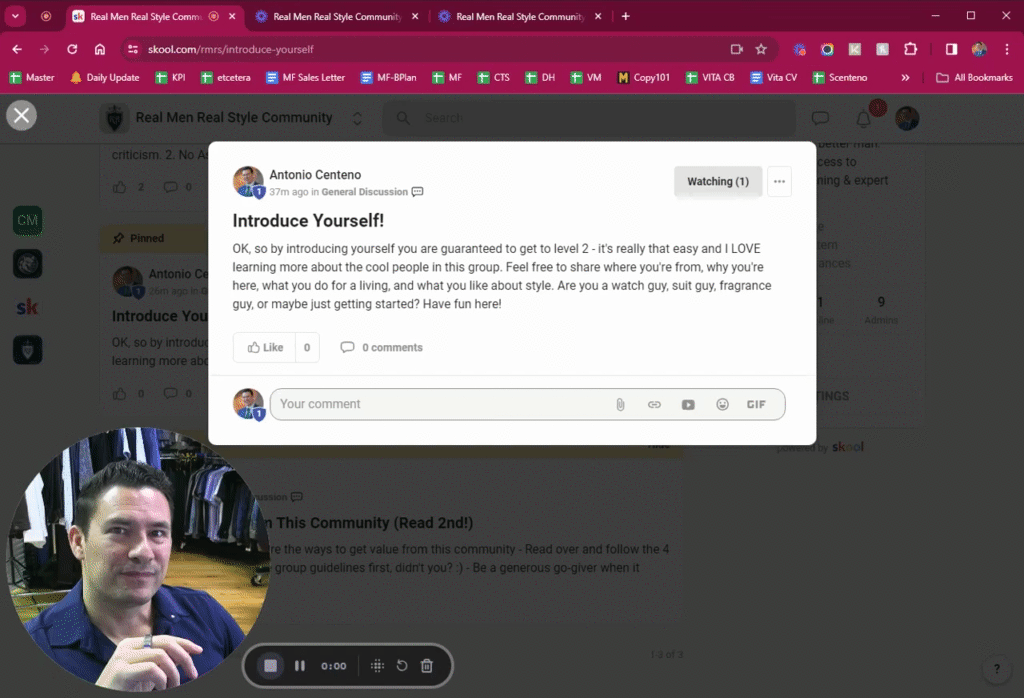Screen dimensions: 1024x698
Task: Open the browser side panel
Action: point(952,50)
